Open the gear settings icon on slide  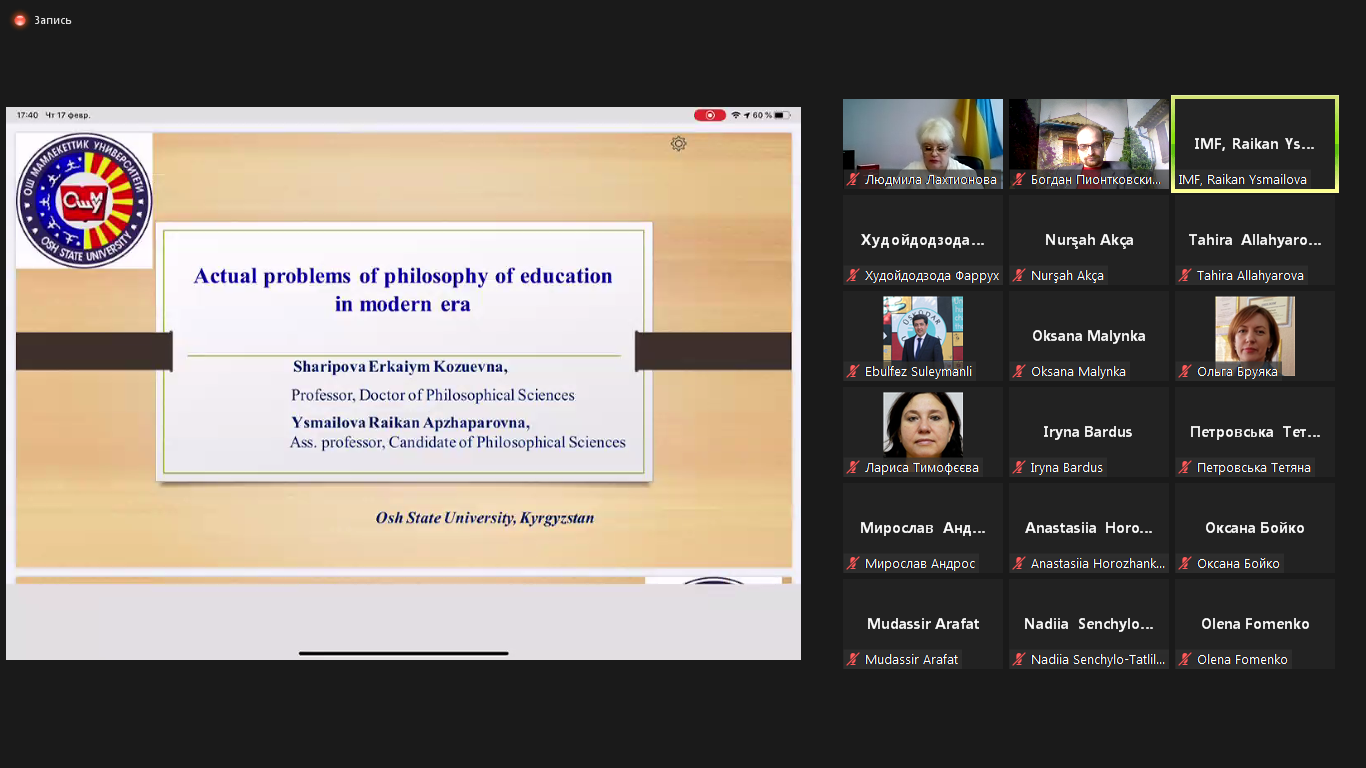(x=678, y=144)
